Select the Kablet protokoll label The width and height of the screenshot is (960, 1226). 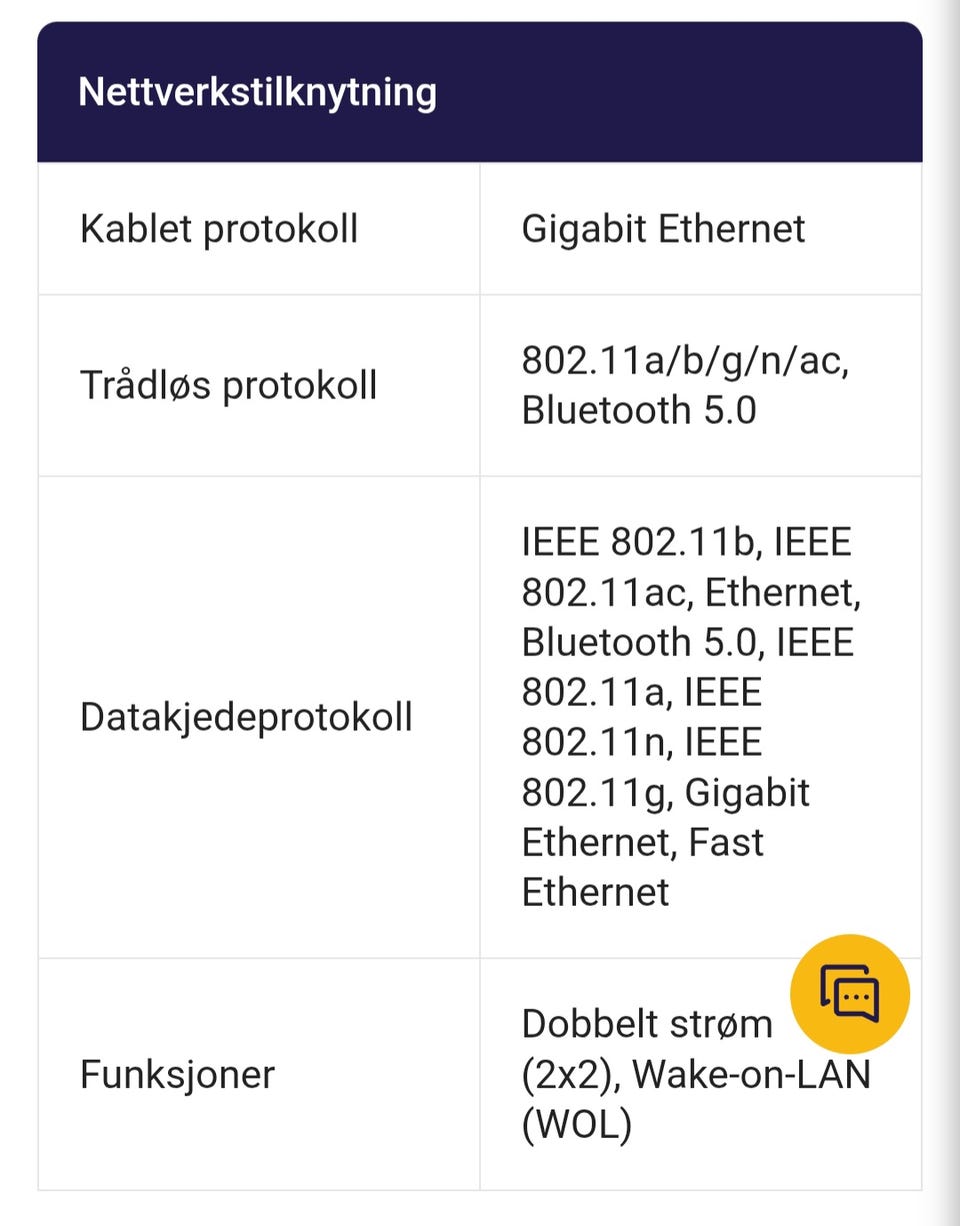click(x=219, y=229)
